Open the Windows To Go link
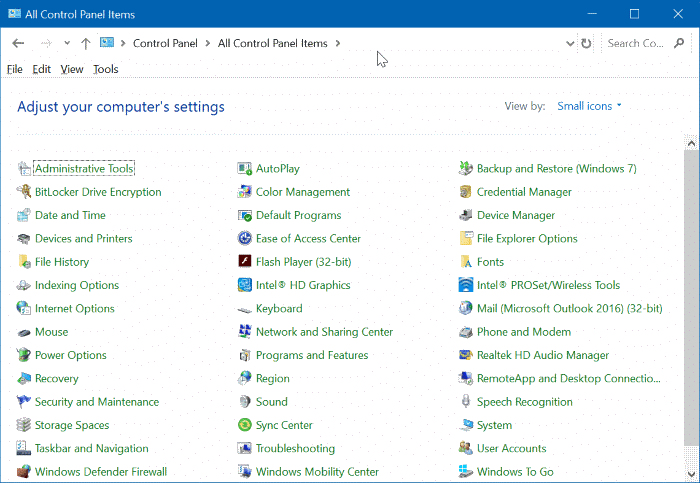 tap(515, 472)
